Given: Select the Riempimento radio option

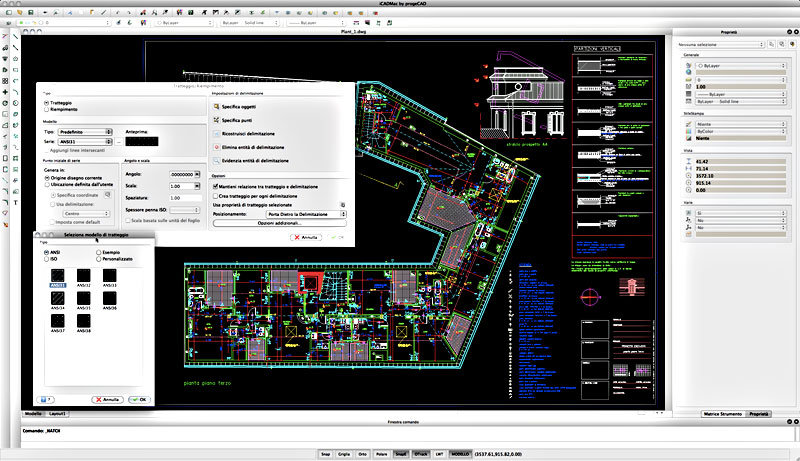Looking at the screenshot, I should coord(46,110).
